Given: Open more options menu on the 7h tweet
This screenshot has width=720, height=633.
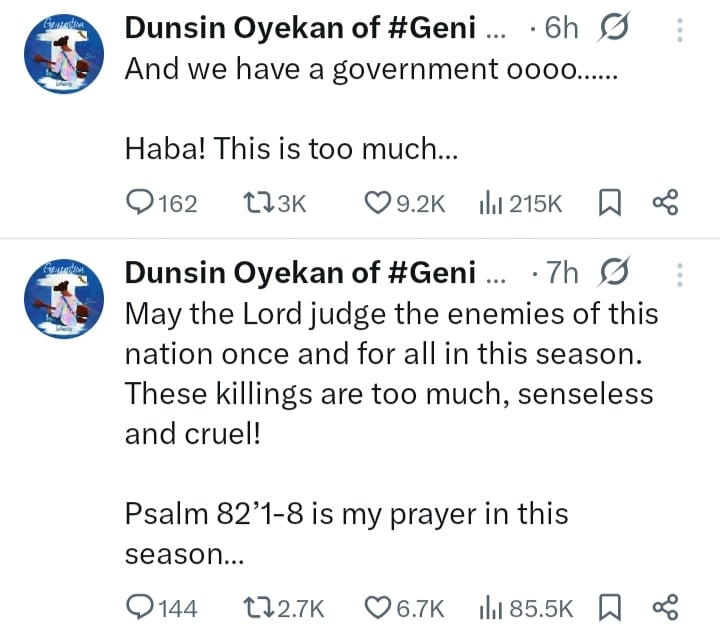Looking at the screenshot, I should point(680,274).
